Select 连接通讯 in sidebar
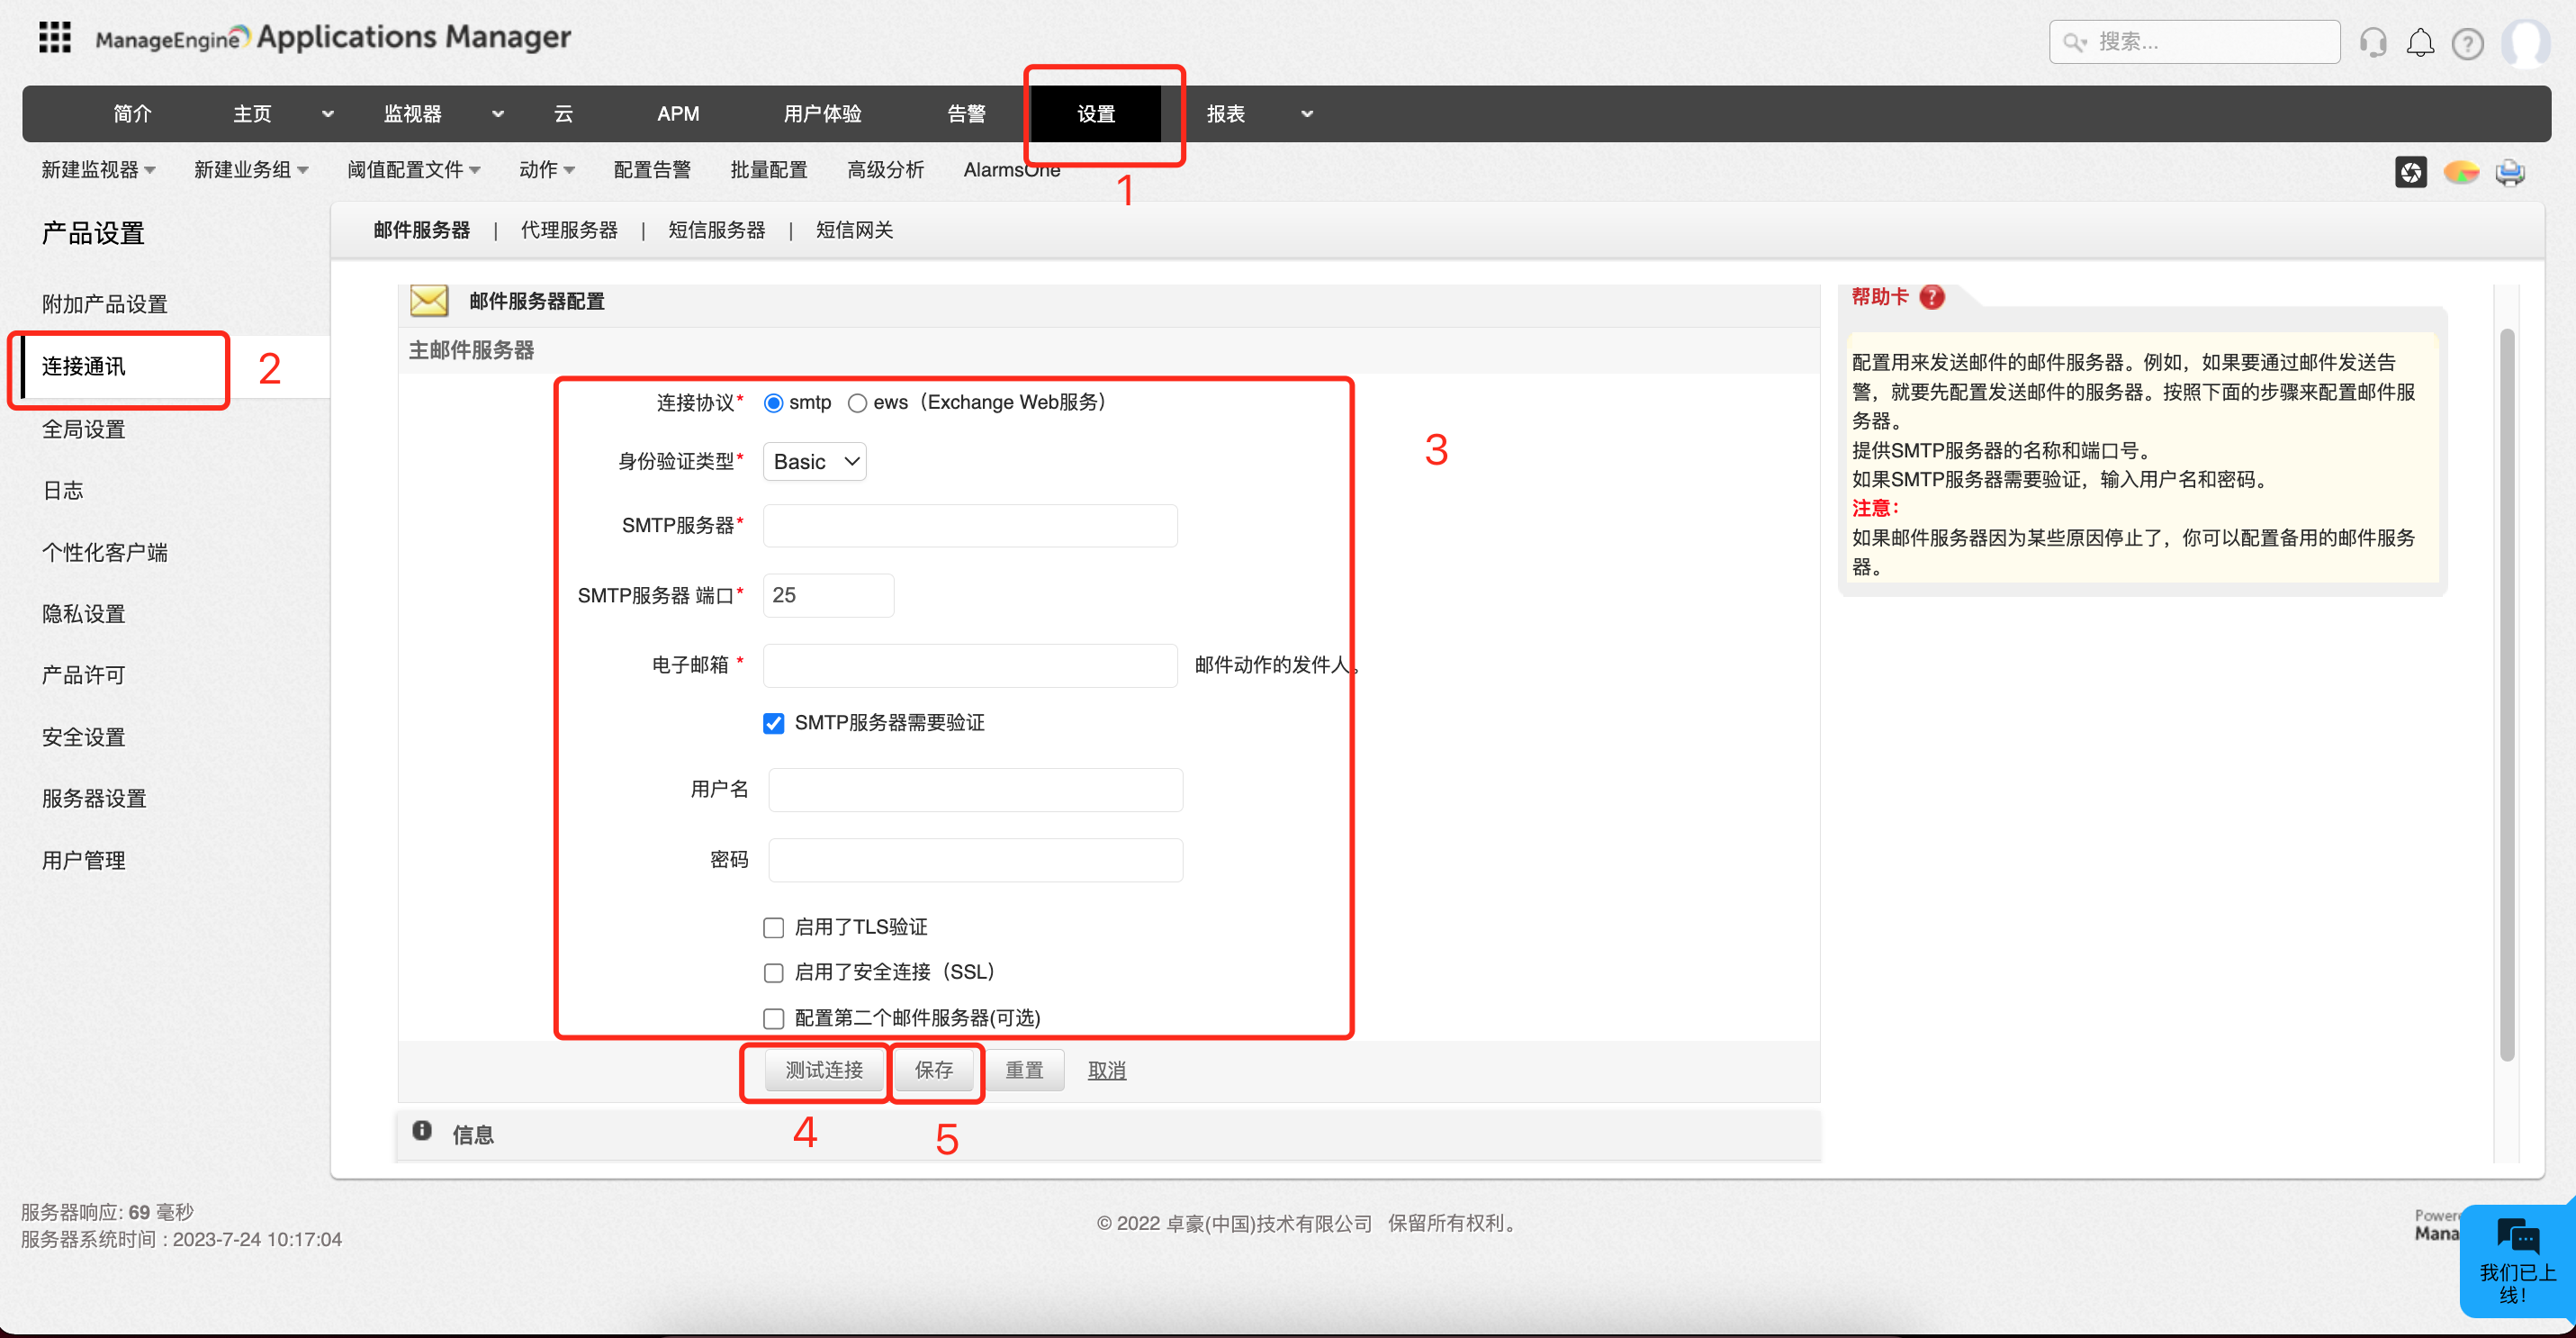This screenshot has width=2576, height=1338. pyautogui.click(x=83, y=366)
